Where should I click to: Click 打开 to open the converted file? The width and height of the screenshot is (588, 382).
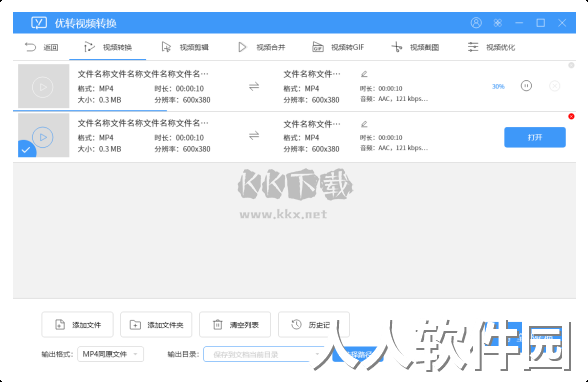[535, 137]
